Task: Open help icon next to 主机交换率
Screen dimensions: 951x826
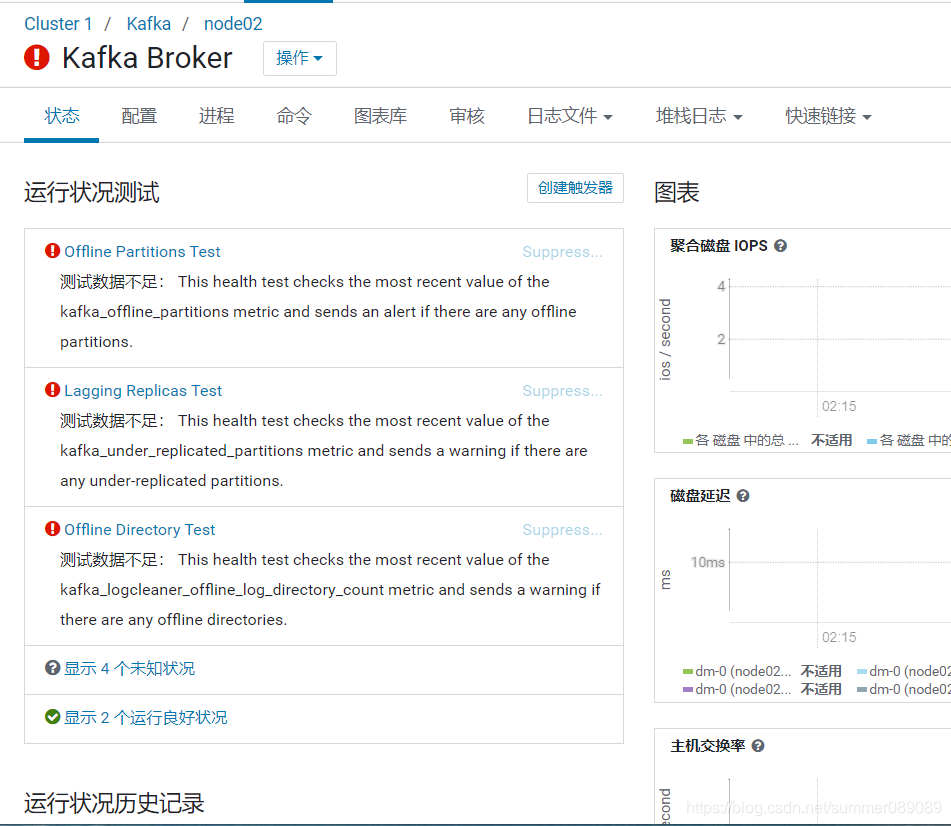Action: (758, 746)
